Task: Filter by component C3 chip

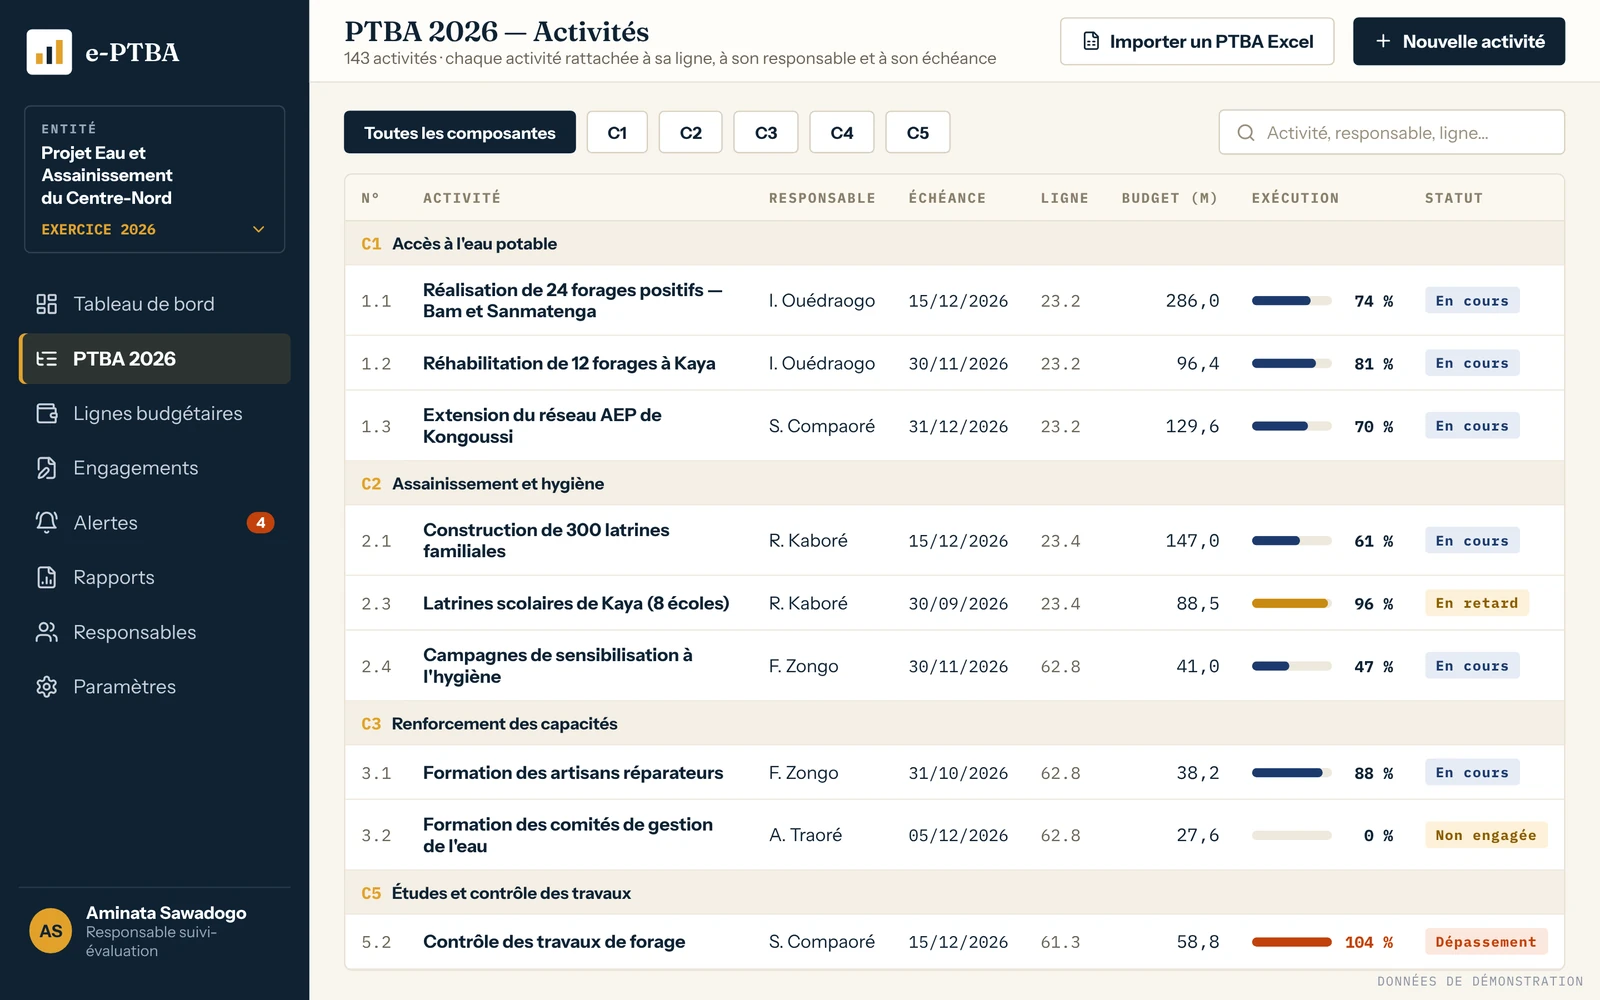Action: pyautogui.click(x=766, y=132)
